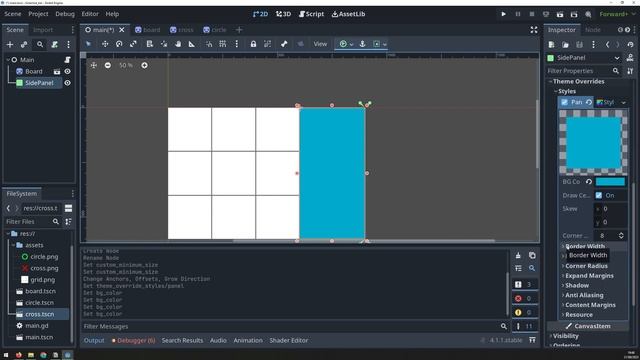Open the Shader Editor bottom panel

[x=289, y=340]
